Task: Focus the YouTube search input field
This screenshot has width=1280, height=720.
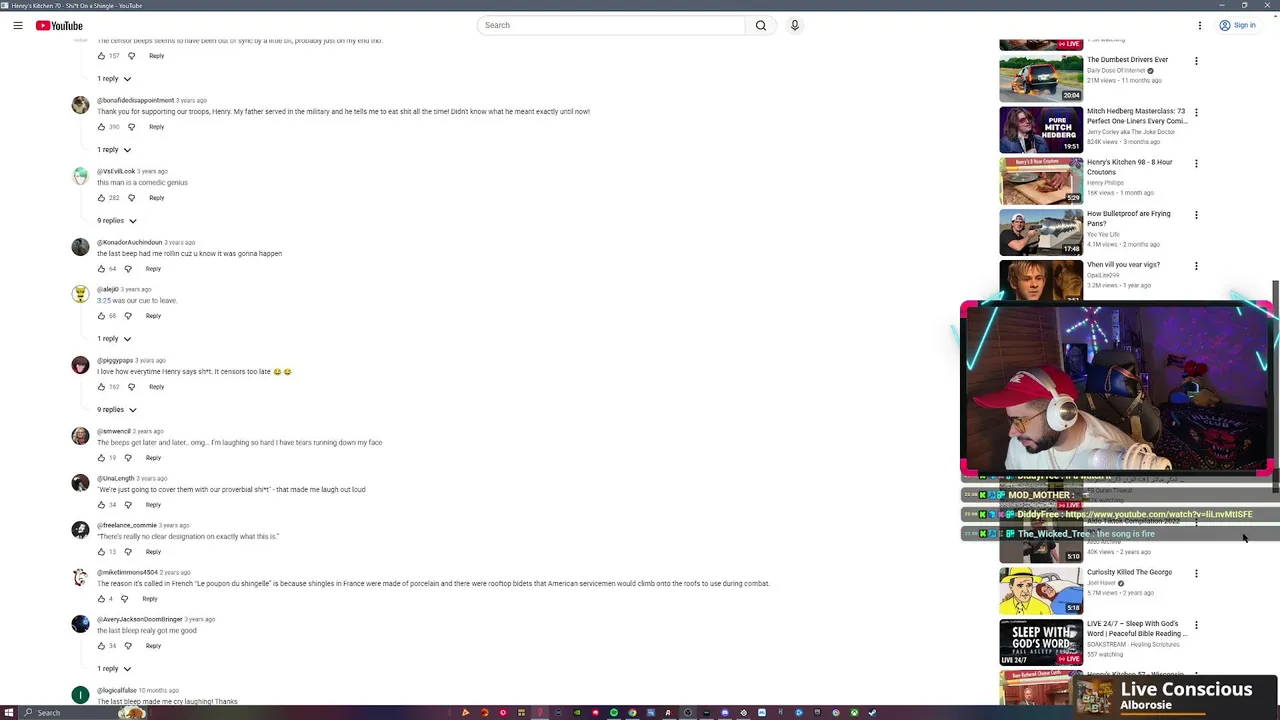Action: coord(611,25)
